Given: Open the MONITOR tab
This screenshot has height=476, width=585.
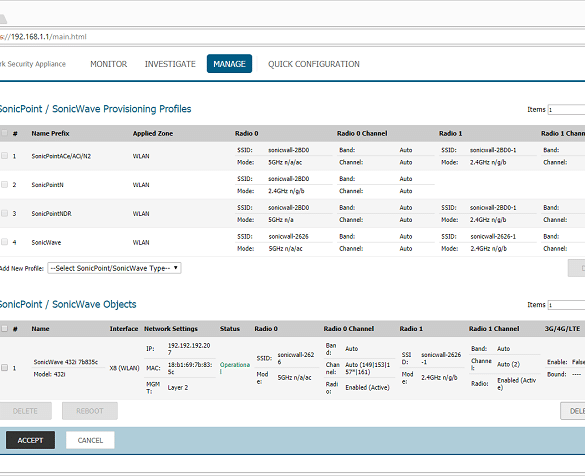Looking at the screenshot, I should [x=109, y=64].
